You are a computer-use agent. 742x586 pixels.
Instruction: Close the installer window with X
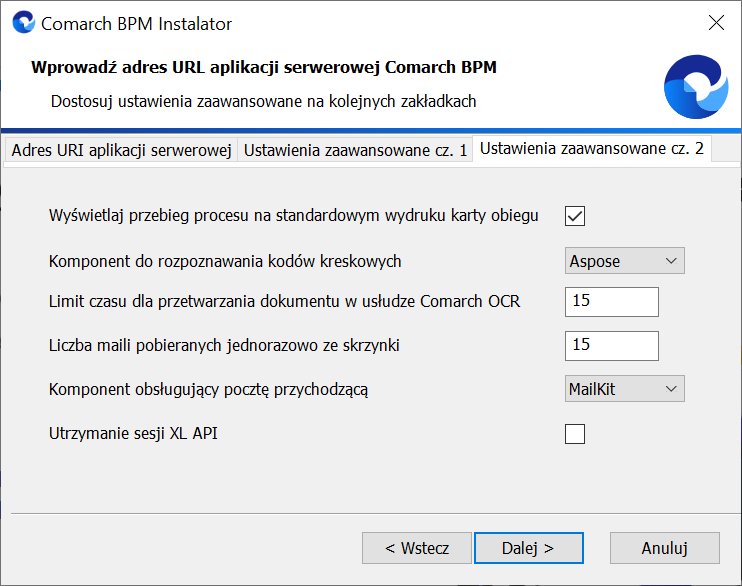716,22
